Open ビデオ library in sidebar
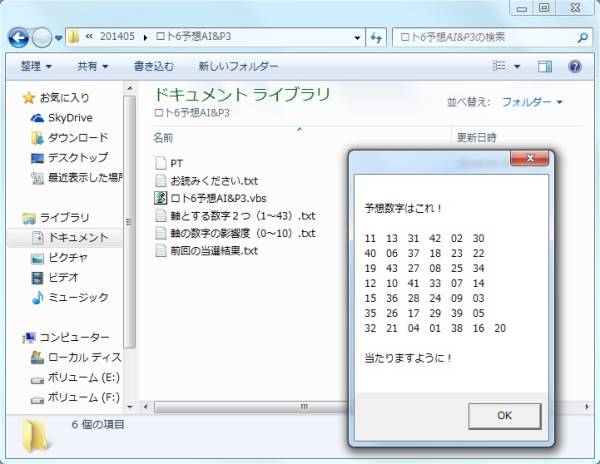The height and width of the screenshot is (464, 600). point(55,277)
